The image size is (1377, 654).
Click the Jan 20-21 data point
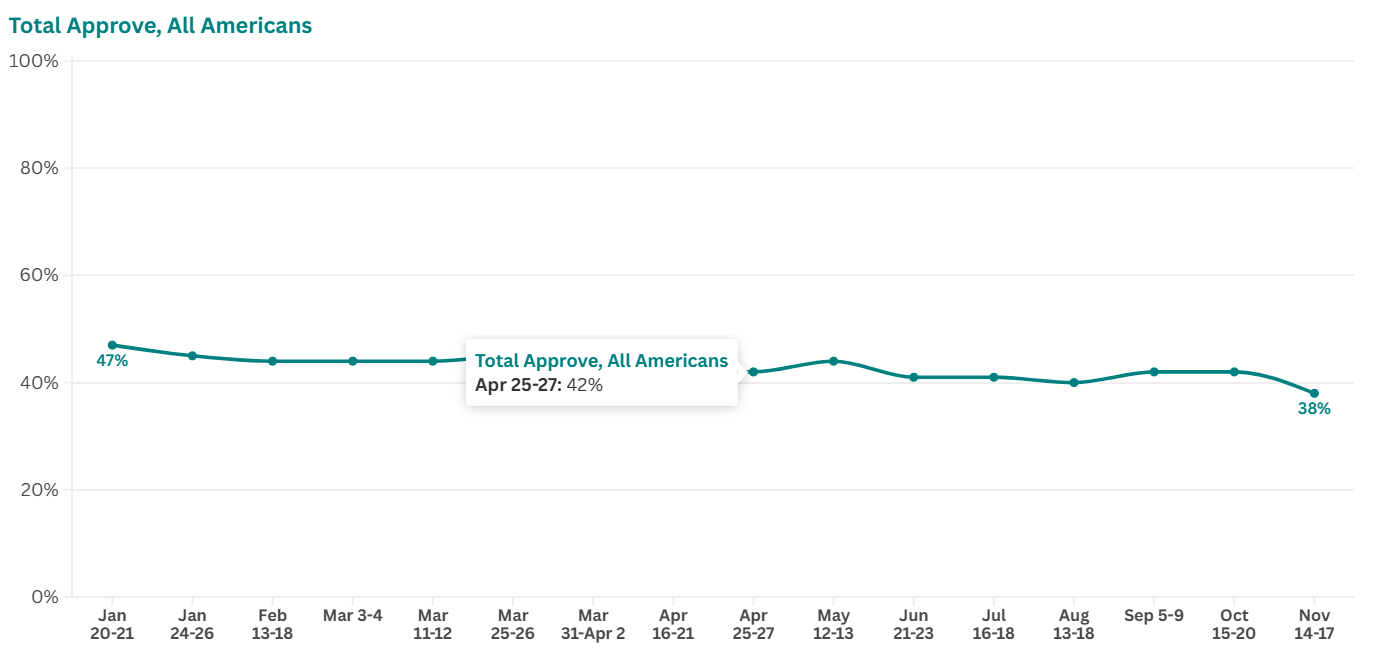click(x=112, y=345)
